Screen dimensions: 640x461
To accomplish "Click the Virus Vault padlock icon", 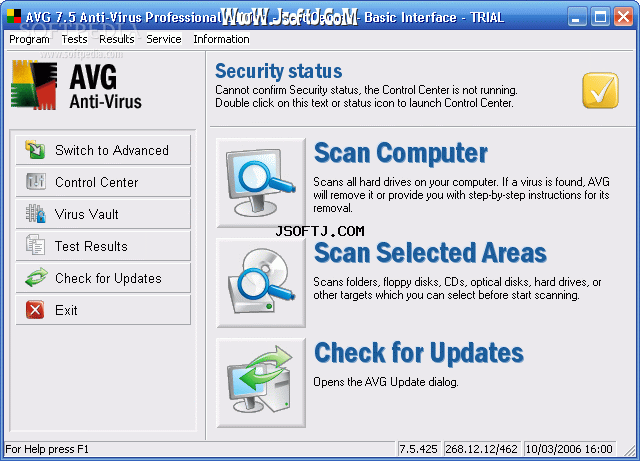I will click(36, 214).
